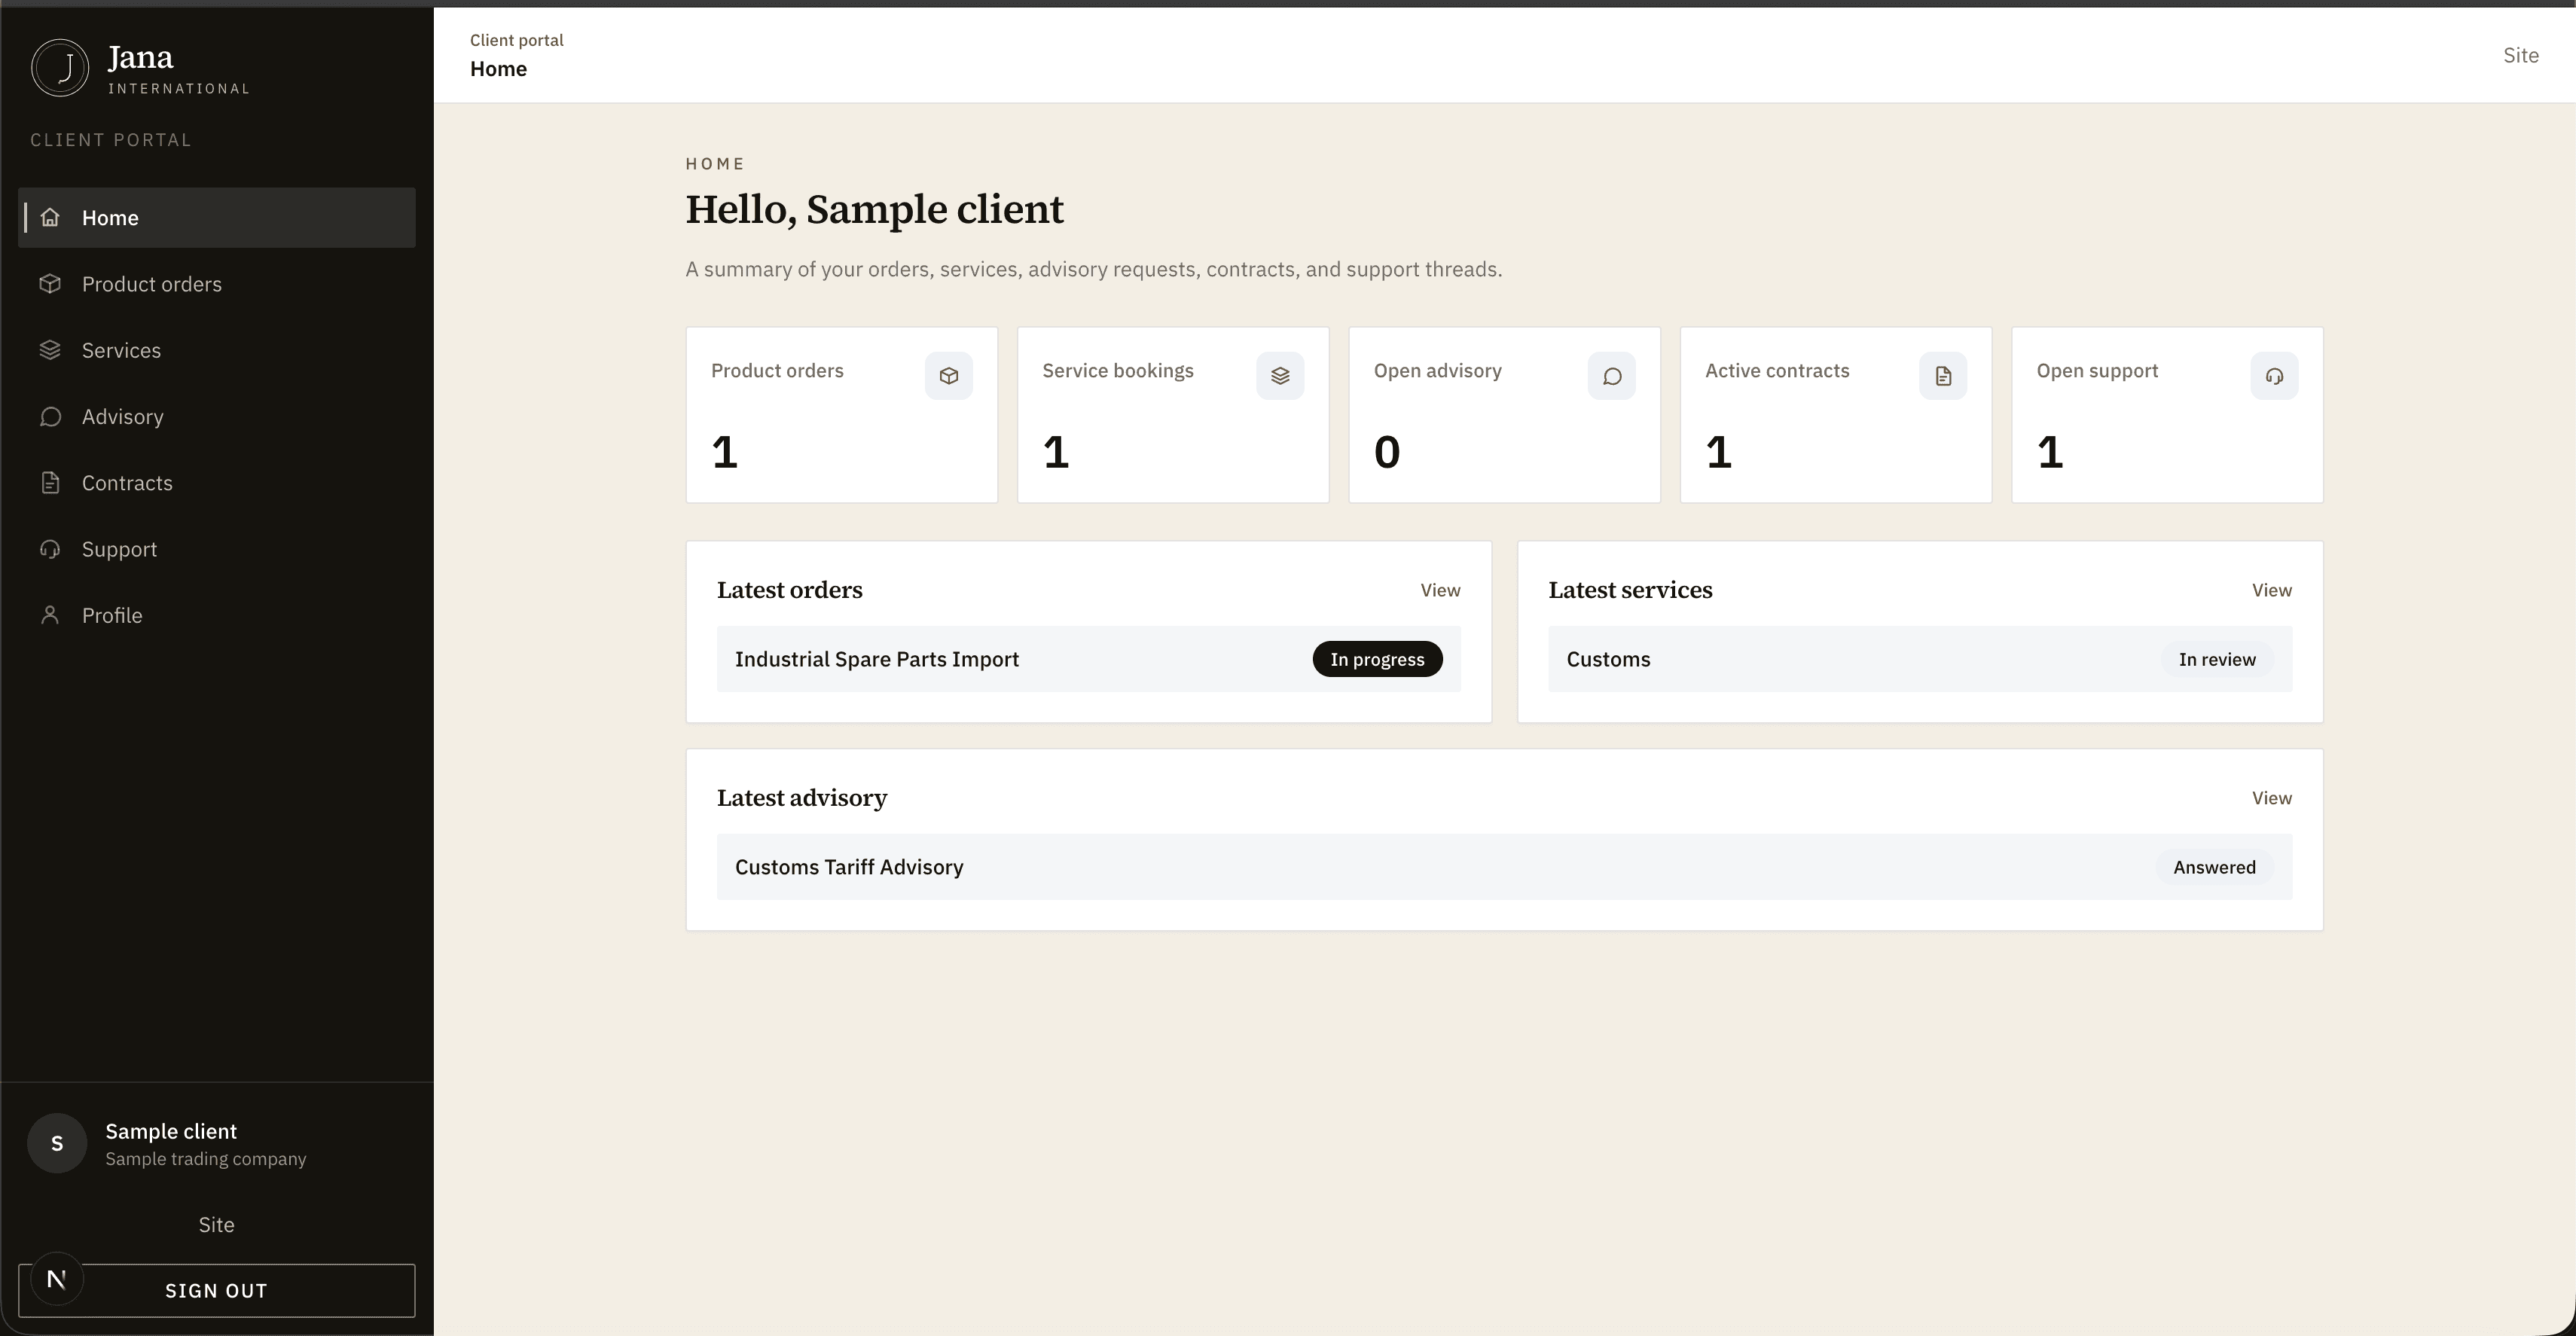The image size is (2576, 1336).
Task: Click View link in Latest orders
Action: 1440,590
